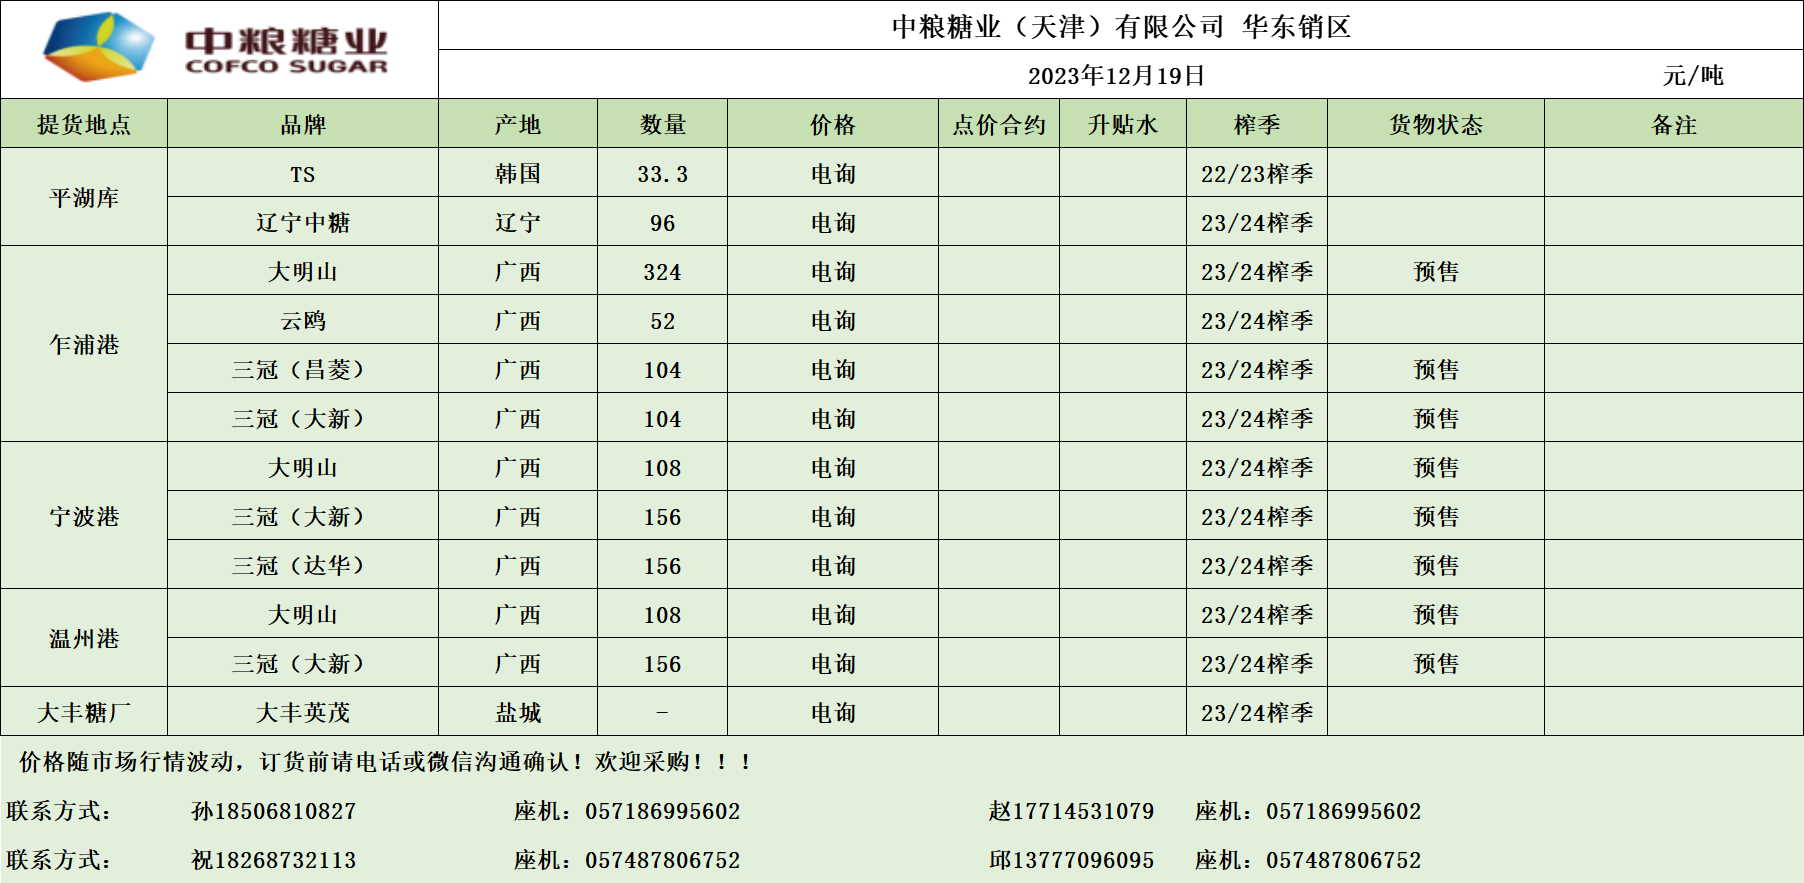
Task: Select the 点价合约 header cell
Action: (998, 124)
